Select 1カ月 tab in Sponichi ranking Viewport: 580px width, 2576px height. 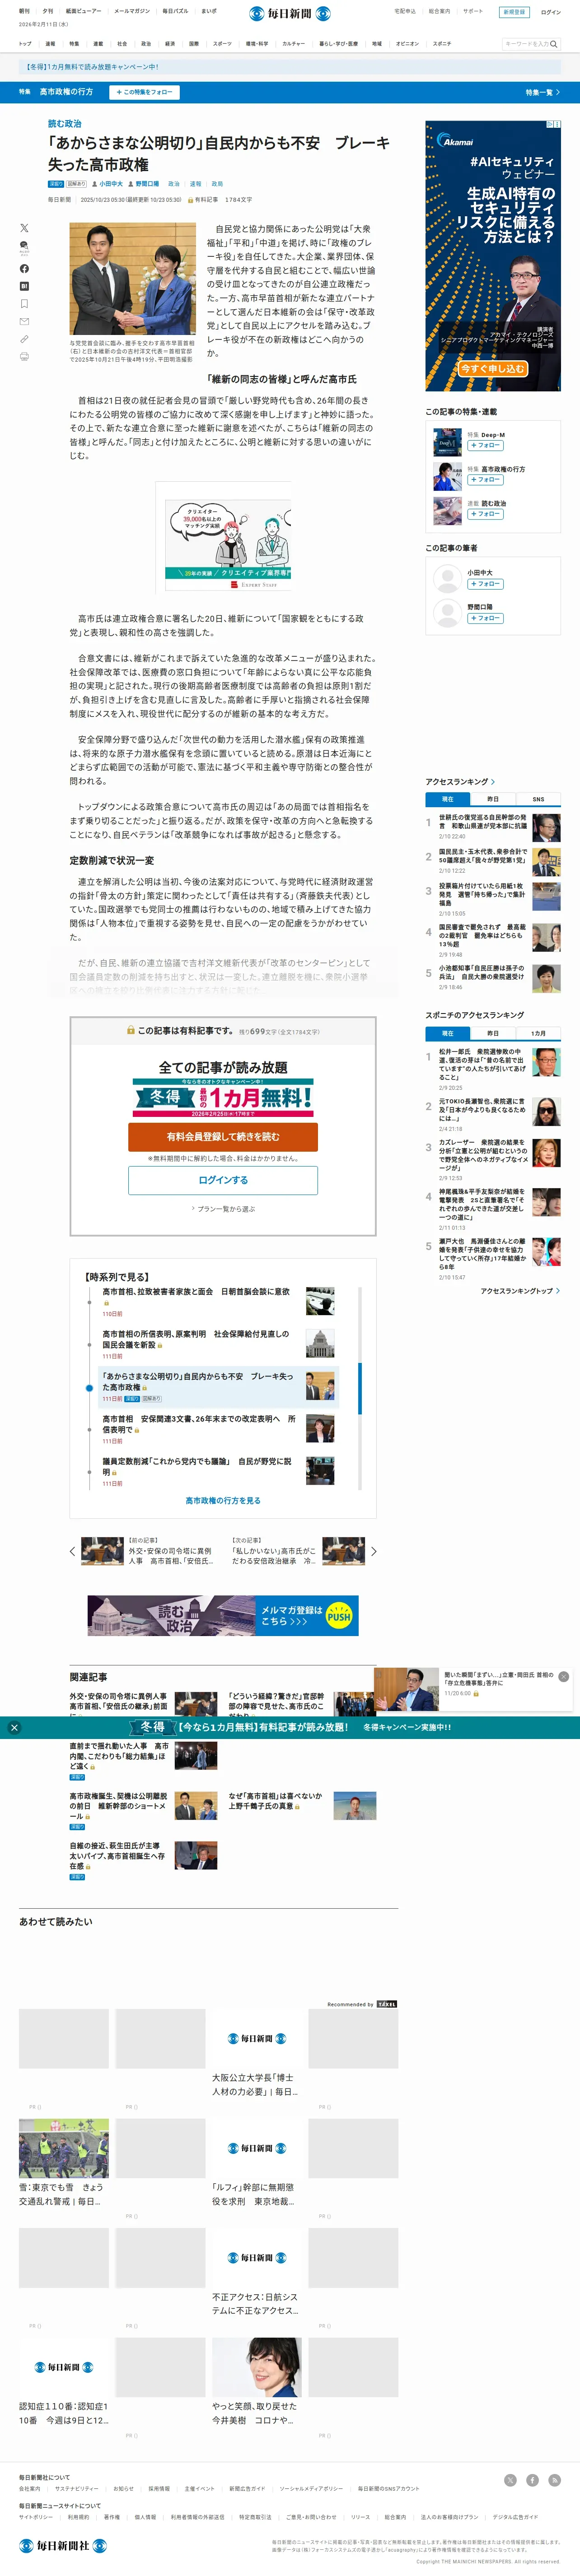coord(538,1033)
